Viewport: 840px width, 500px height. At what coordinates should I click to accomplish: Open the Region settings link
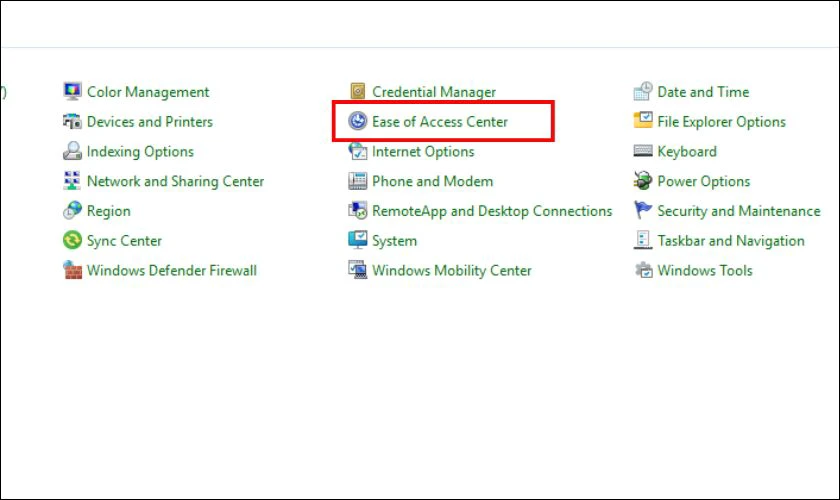tap(109, 211)
